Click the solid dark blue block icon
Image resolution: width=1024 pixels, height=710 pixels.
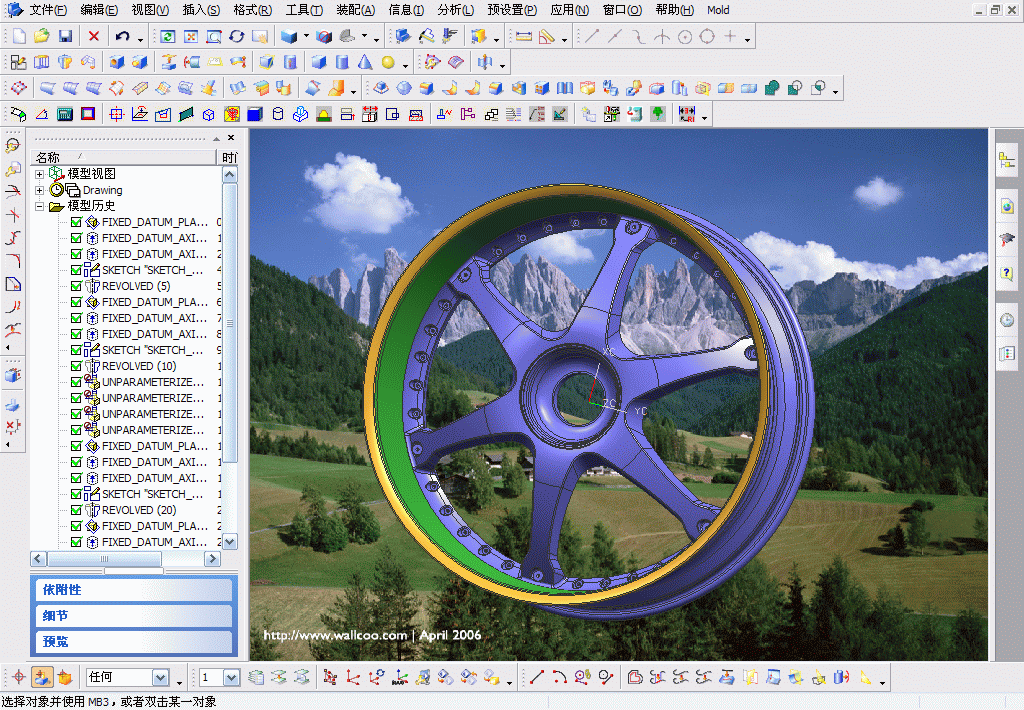[x=255, y=114]
